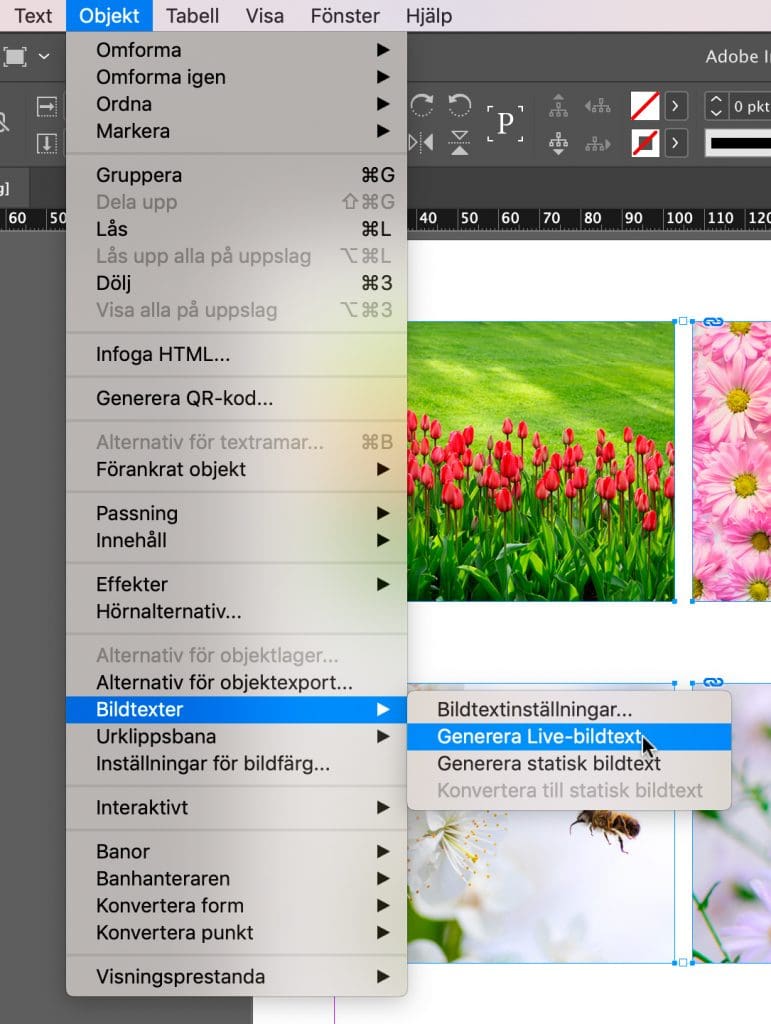Expand the Interaktivt submenu
Image resolution: width=771 pixels, height=1024 pixels.
(236, 808)
